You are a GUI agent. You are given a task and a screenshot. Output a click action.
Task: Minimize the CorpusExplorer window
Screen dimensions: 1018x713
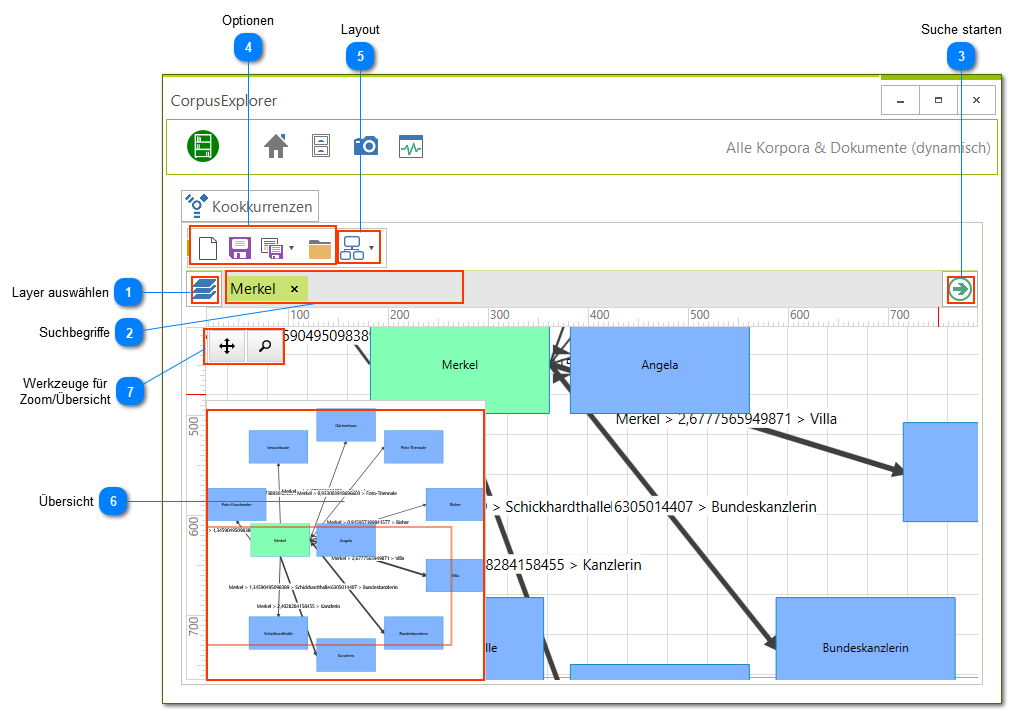point(900,100)
